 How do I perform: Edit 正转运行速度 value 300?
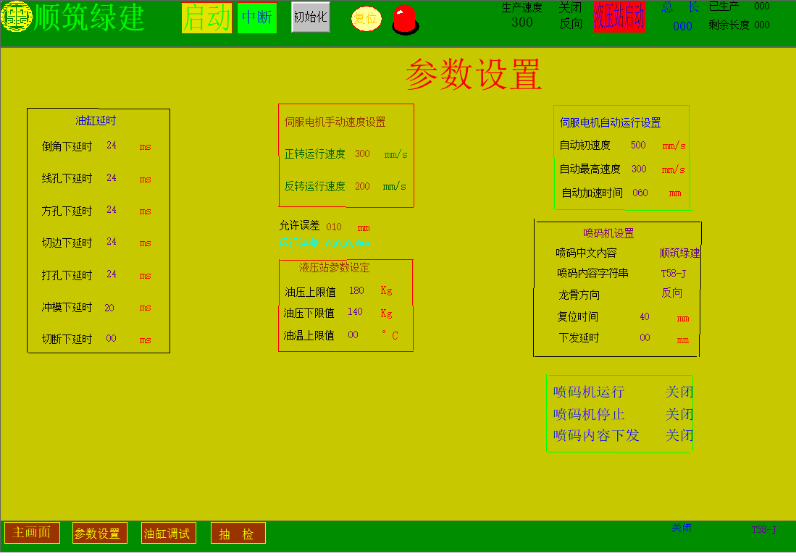coord(362,154)
